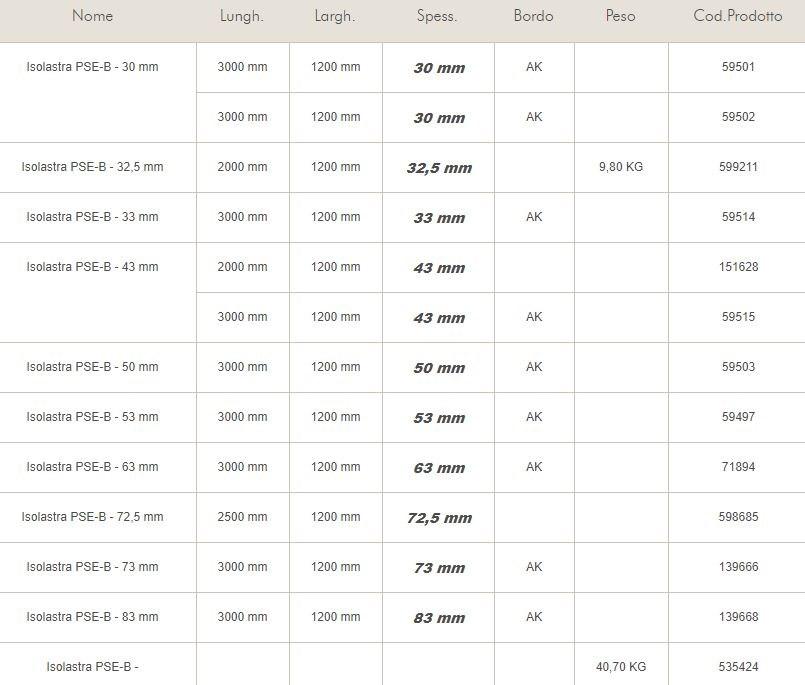Screen dimensions: 805x685
Task: Select the Spess. column header
Action: (x=437, y=16)
